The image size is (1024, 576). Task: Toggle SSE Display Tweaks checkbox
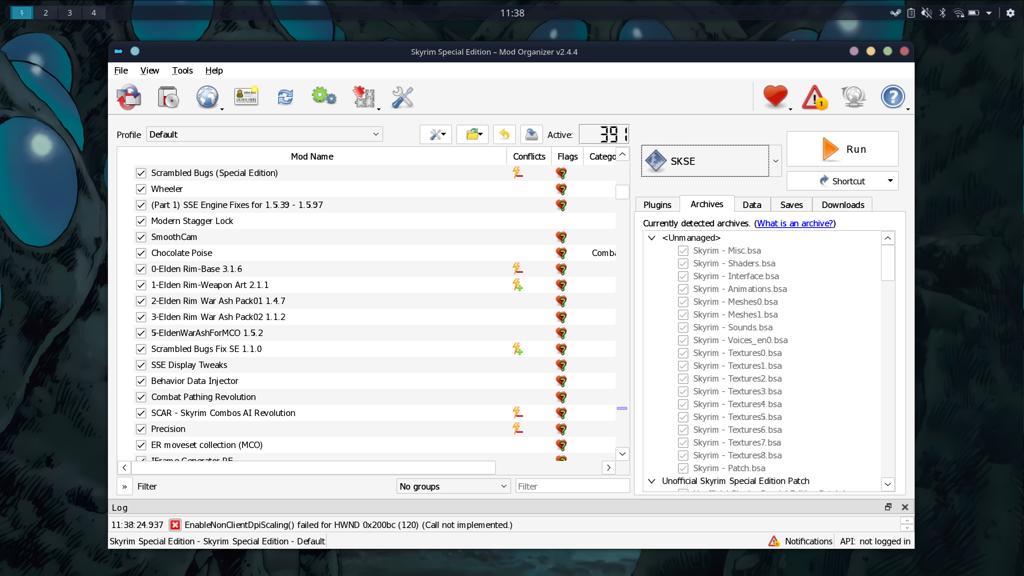[x=141, y=365]
